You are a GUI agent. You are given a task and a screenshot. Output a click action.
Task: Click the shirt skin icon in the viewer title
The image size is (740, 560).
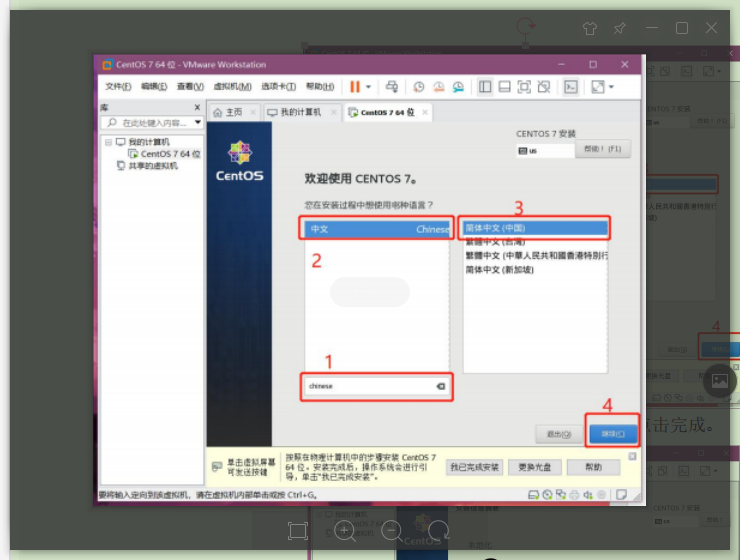590,28
